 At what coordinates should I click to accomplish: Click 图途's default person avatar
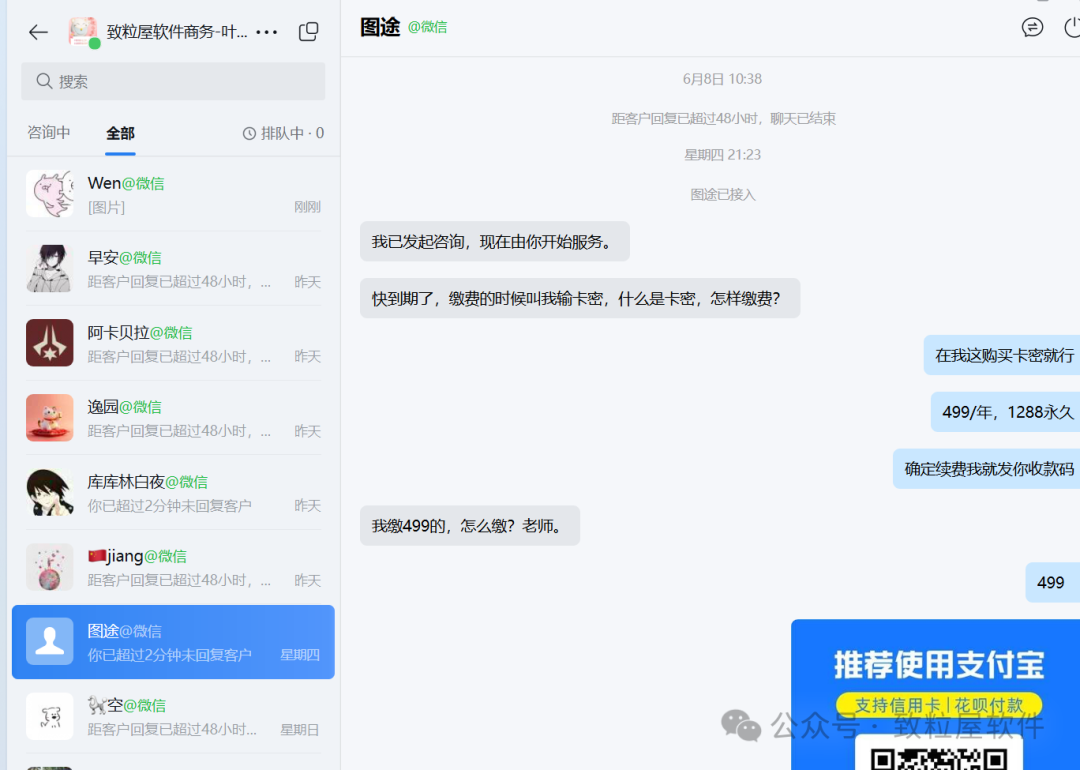coord(50,642)
